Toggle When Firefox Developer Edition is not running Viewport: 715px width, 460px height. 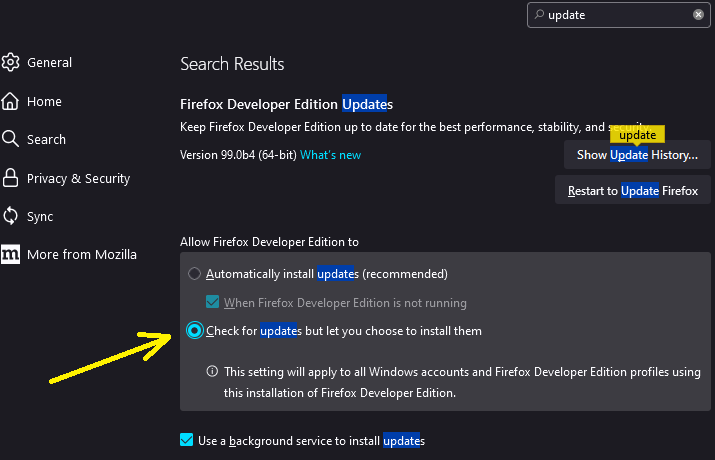pyautogui.click(x=212, y=302)
